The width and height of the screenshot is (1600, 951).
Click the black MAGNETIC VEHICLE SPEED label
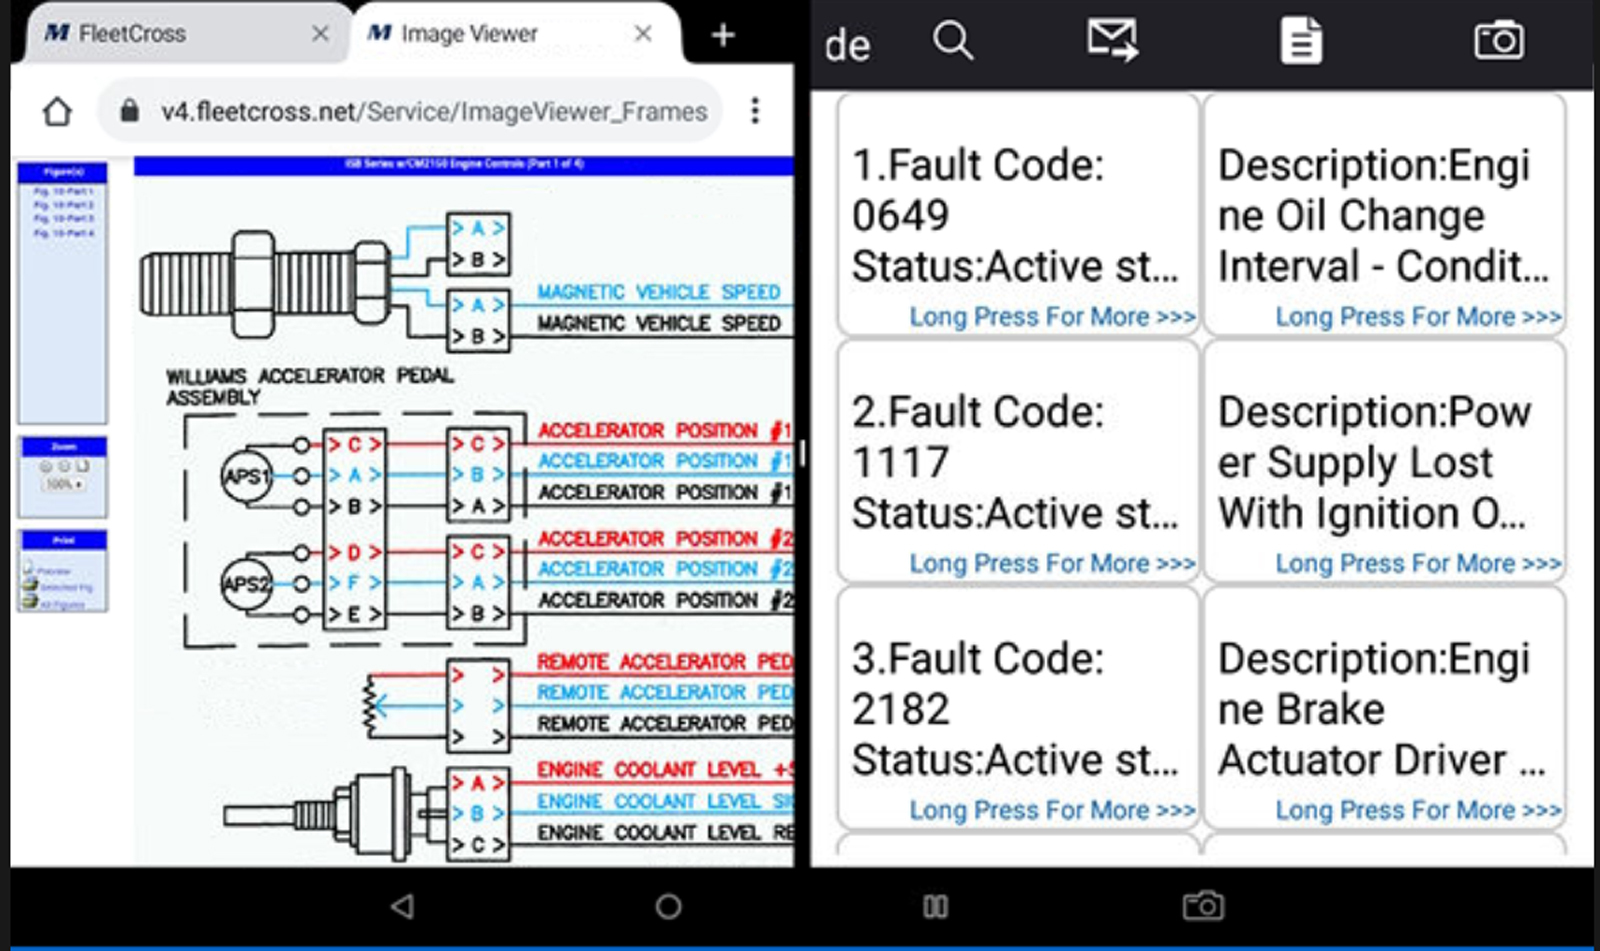tap(659, 323)
